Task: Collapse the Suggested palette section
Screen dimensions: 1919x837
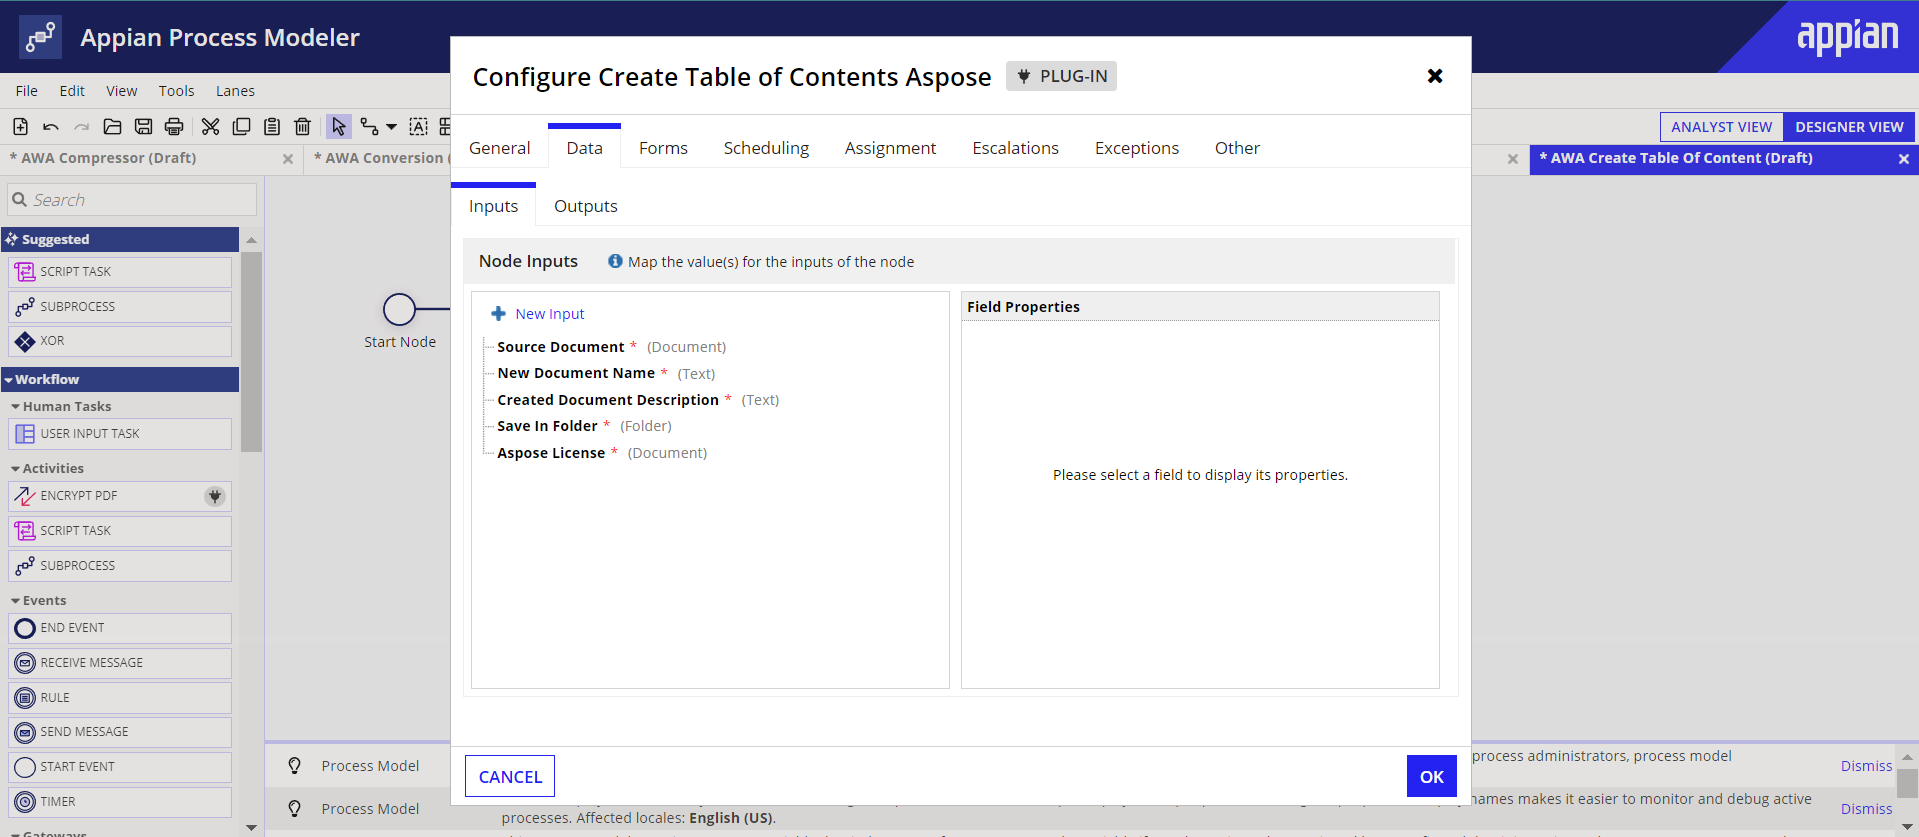Action: tap(120, 239)
